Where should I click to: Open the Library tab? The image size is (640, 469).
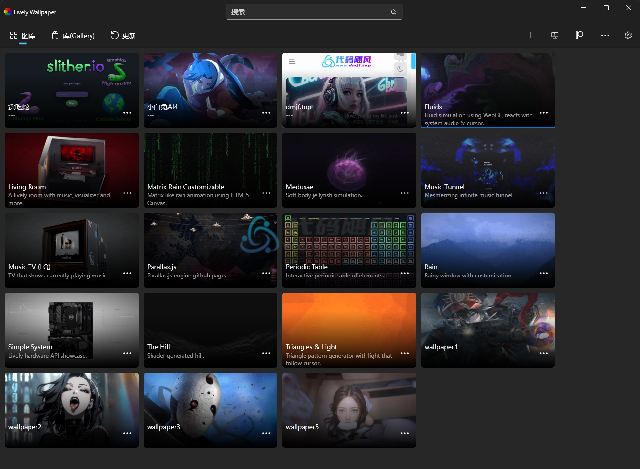pyautogui.click(x=22, y=36)
